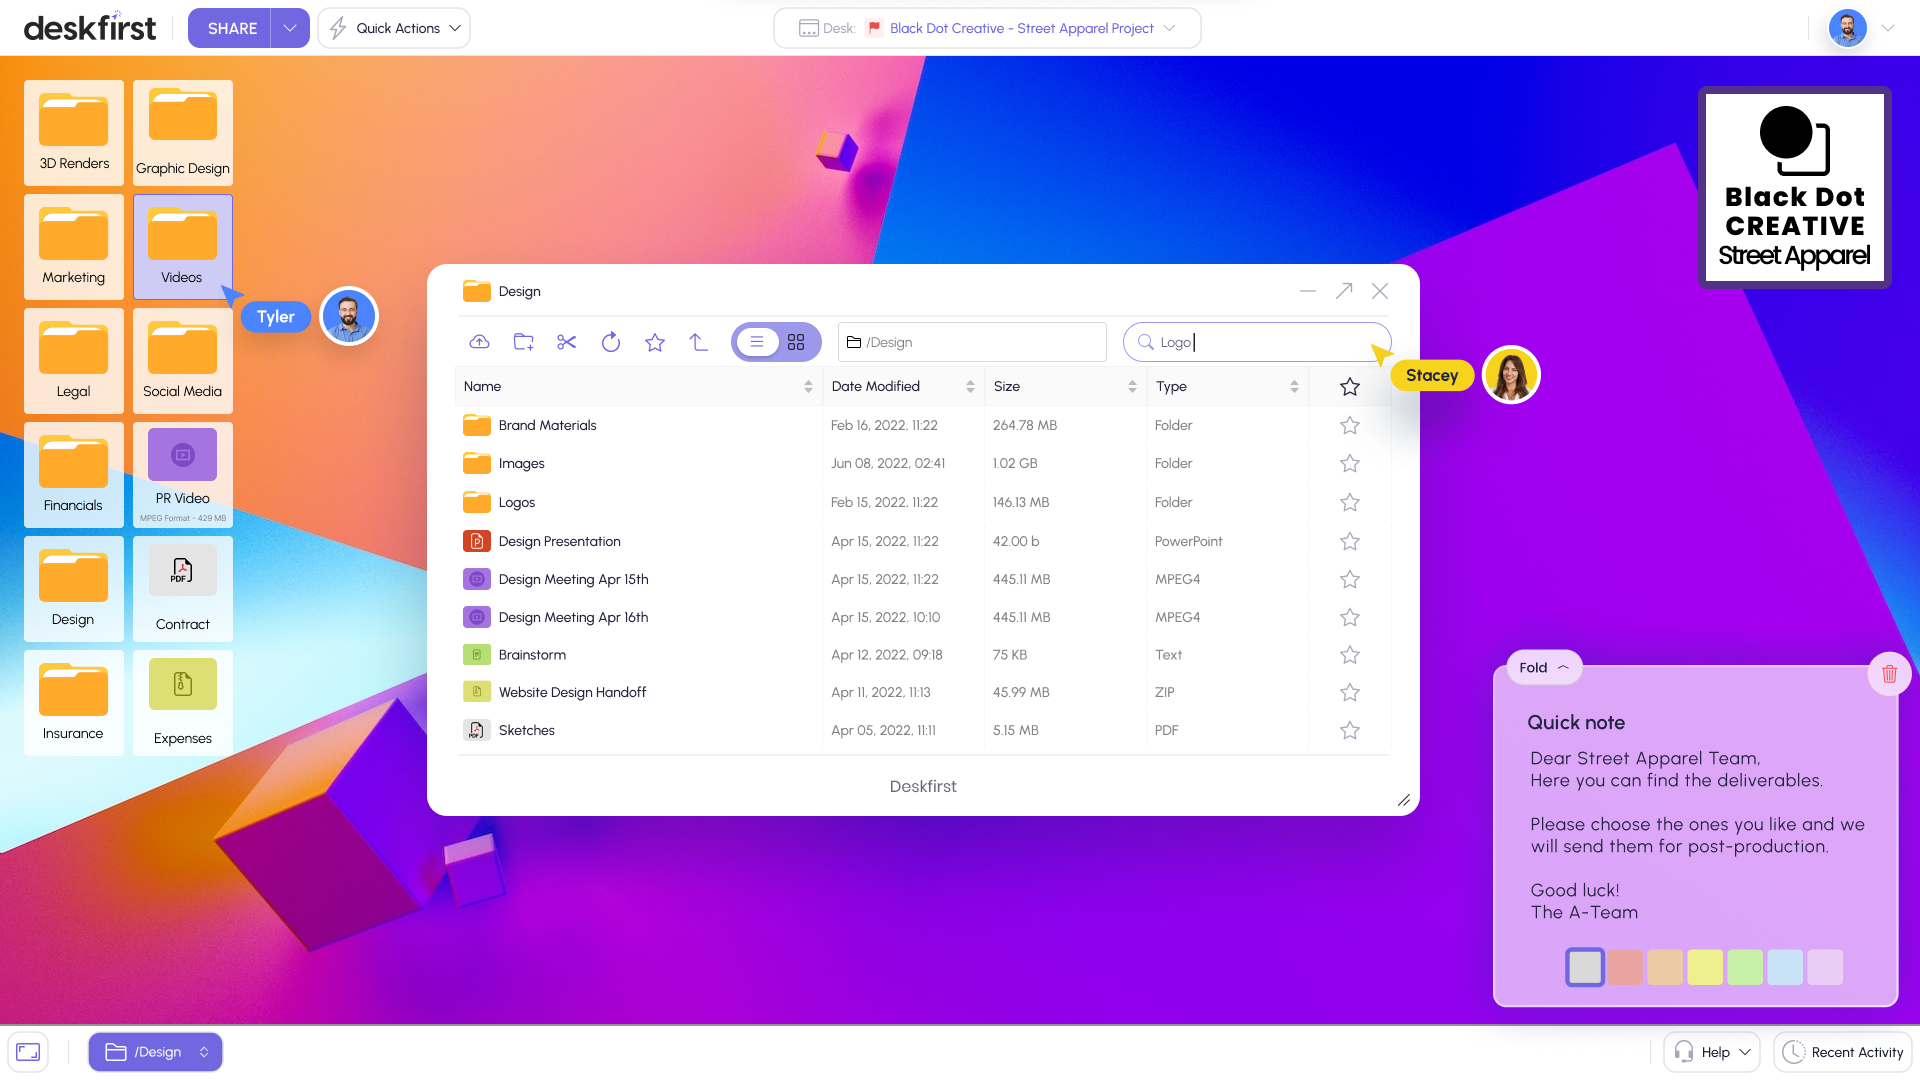The width and height of the screenshot is (1920, 1080).
Task: Select the scissors cut icon in the toolbar
Action: [x=566, y=341]
